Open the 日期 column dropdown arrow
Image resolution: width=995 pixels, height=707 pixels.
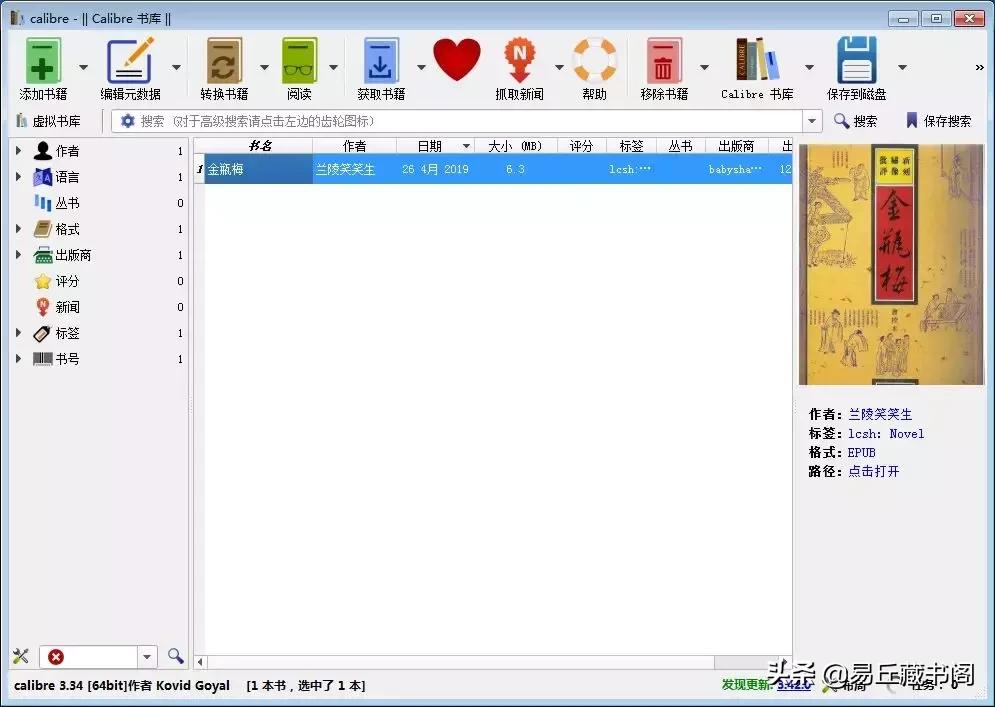[466, 145]
